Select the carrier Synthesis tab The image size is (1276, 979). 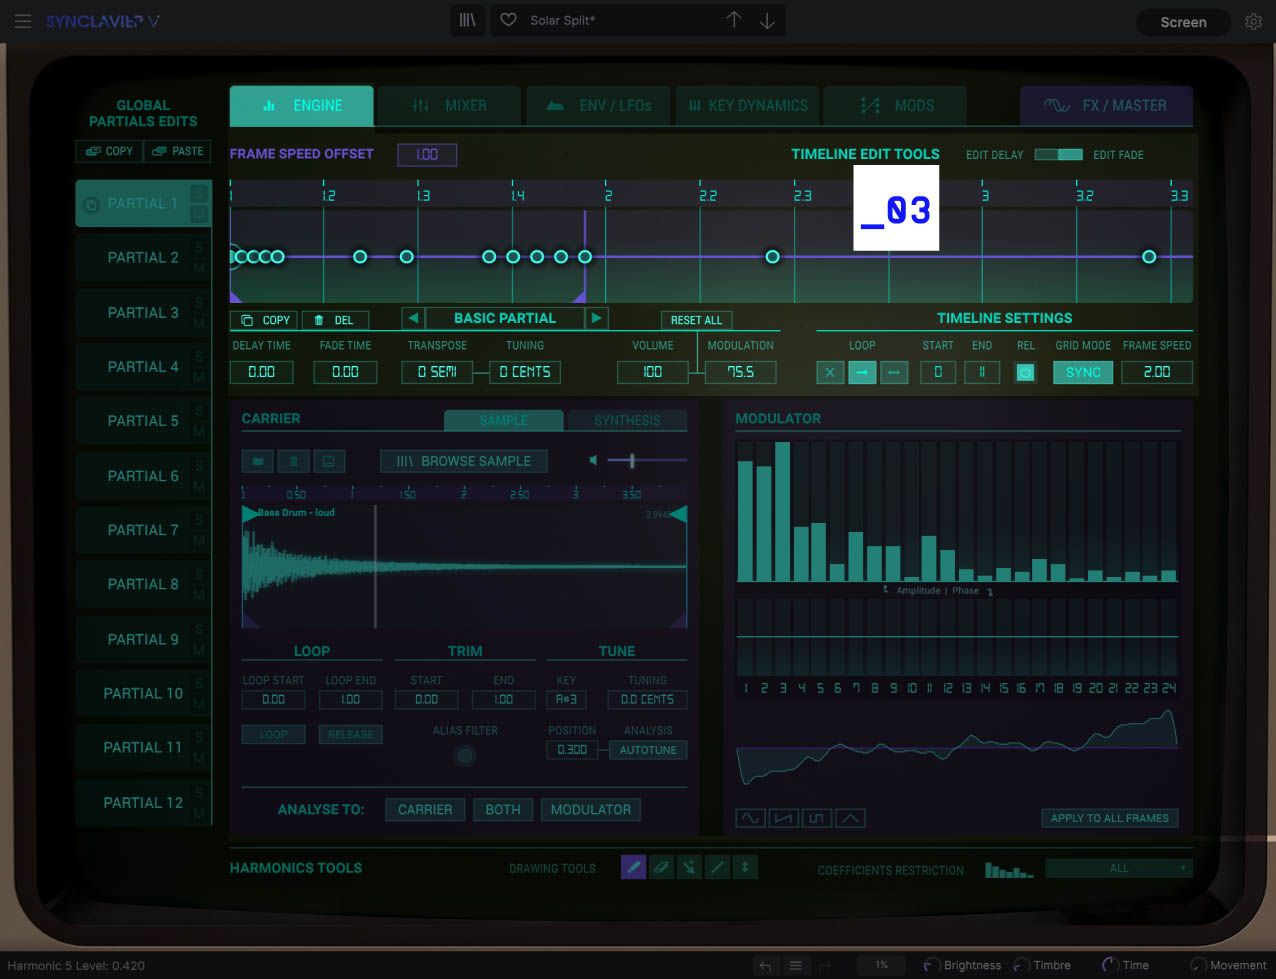pyautogui.click(x=627, y=420)
